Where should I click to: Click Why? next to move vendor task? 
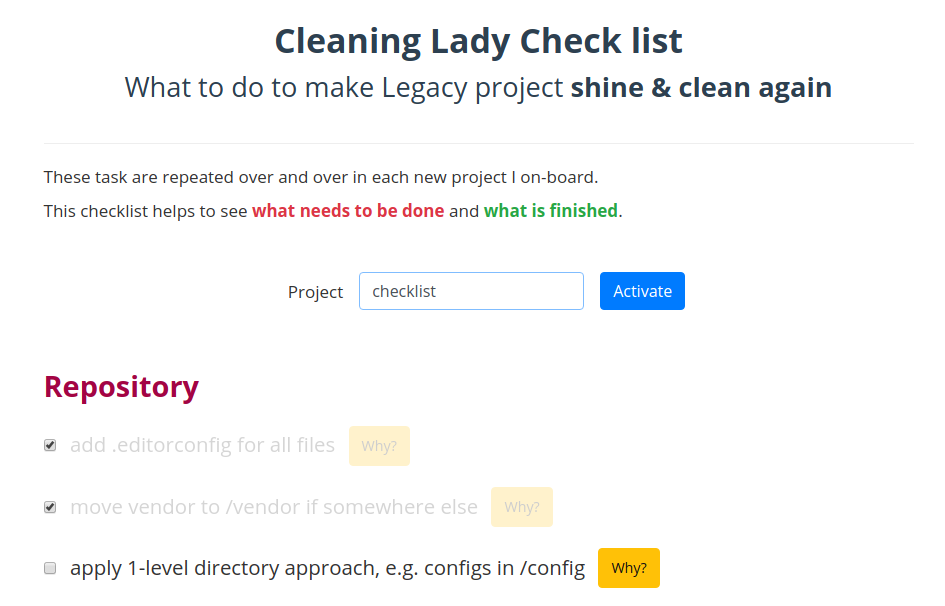pos(522,507)
